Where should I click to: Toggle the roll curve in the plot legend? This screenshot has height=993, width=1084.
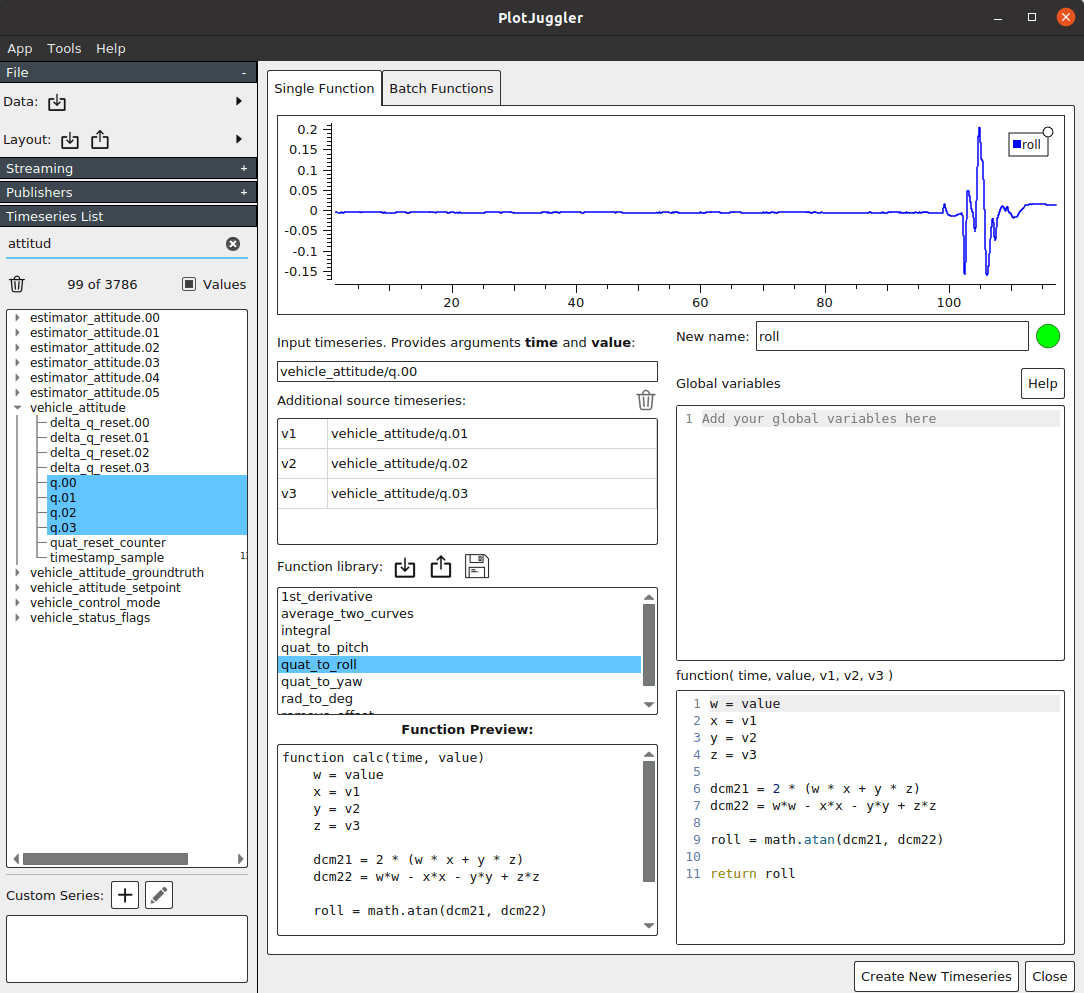click(1027, 144)
